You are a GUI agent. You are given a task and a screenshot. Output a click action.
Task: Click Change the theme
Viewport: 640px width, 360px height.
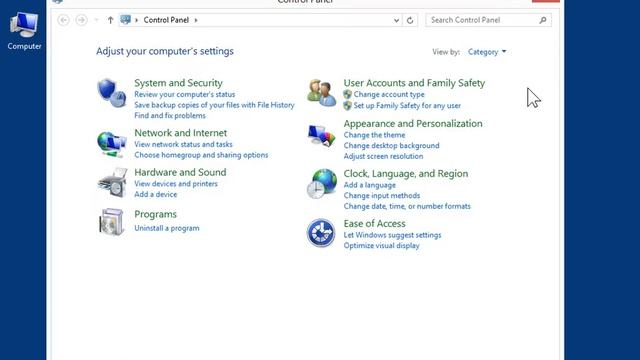374,135
